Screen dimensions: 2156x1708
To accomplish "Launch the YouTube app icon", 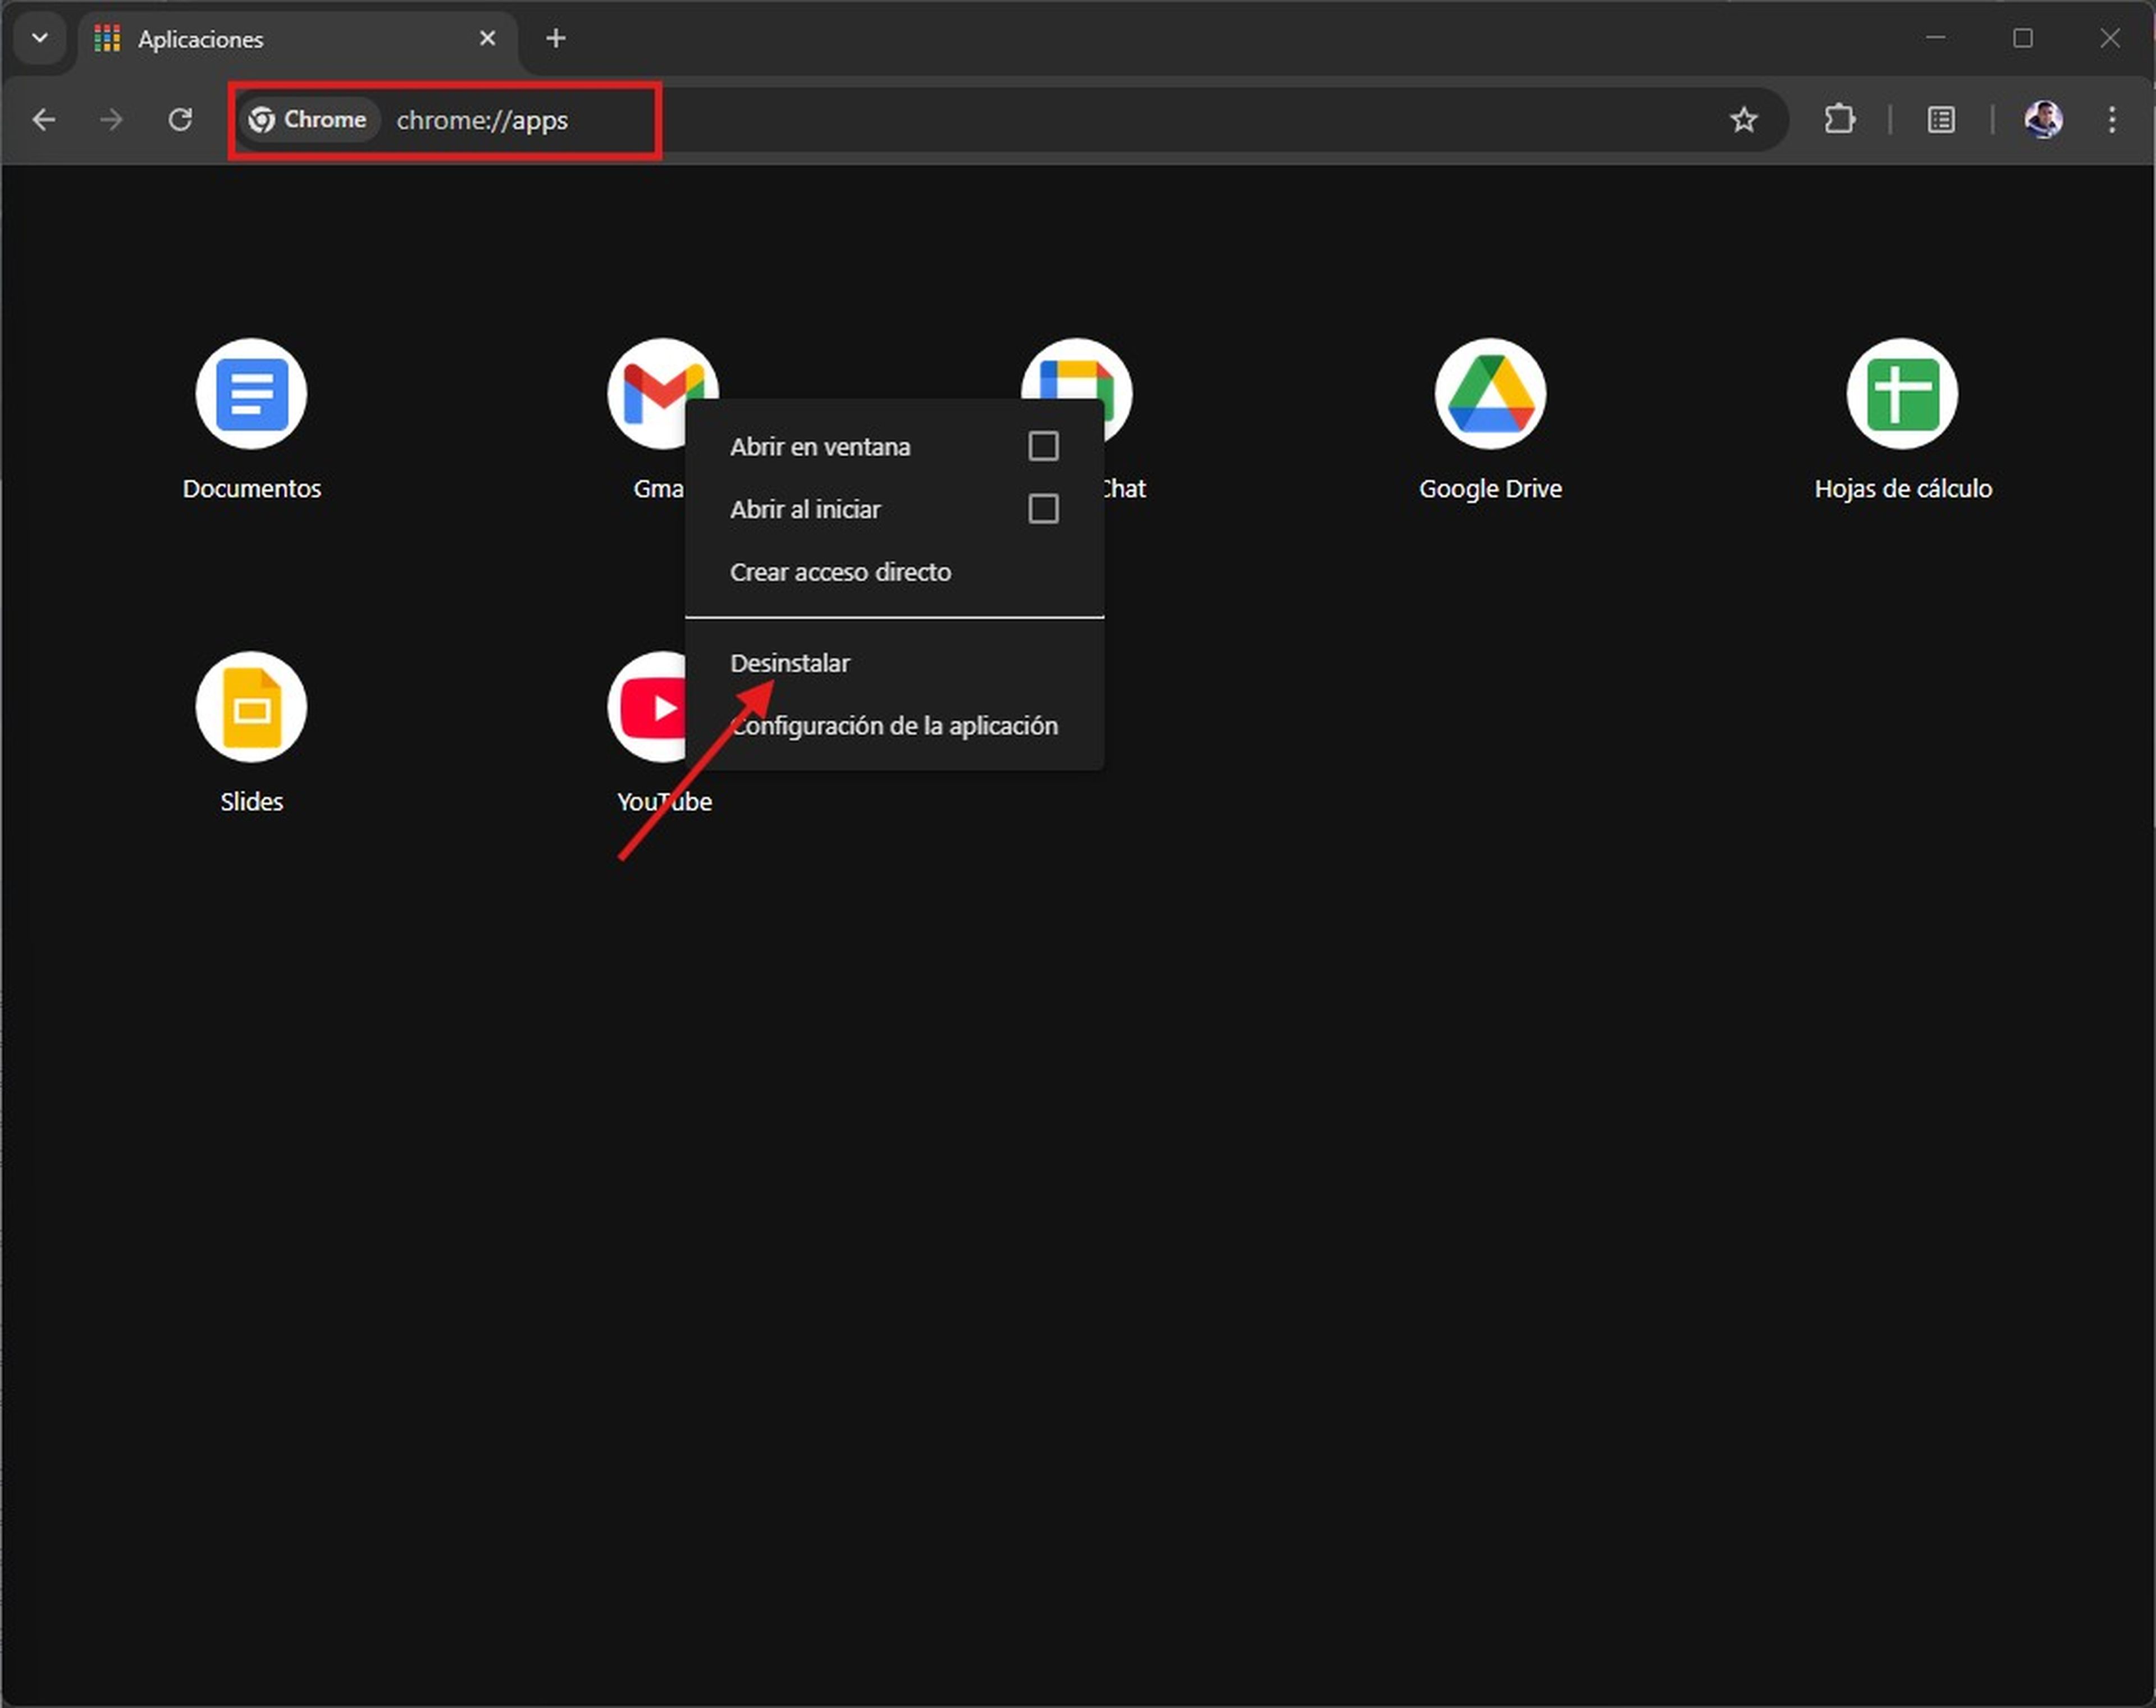I will coord(646,707).
